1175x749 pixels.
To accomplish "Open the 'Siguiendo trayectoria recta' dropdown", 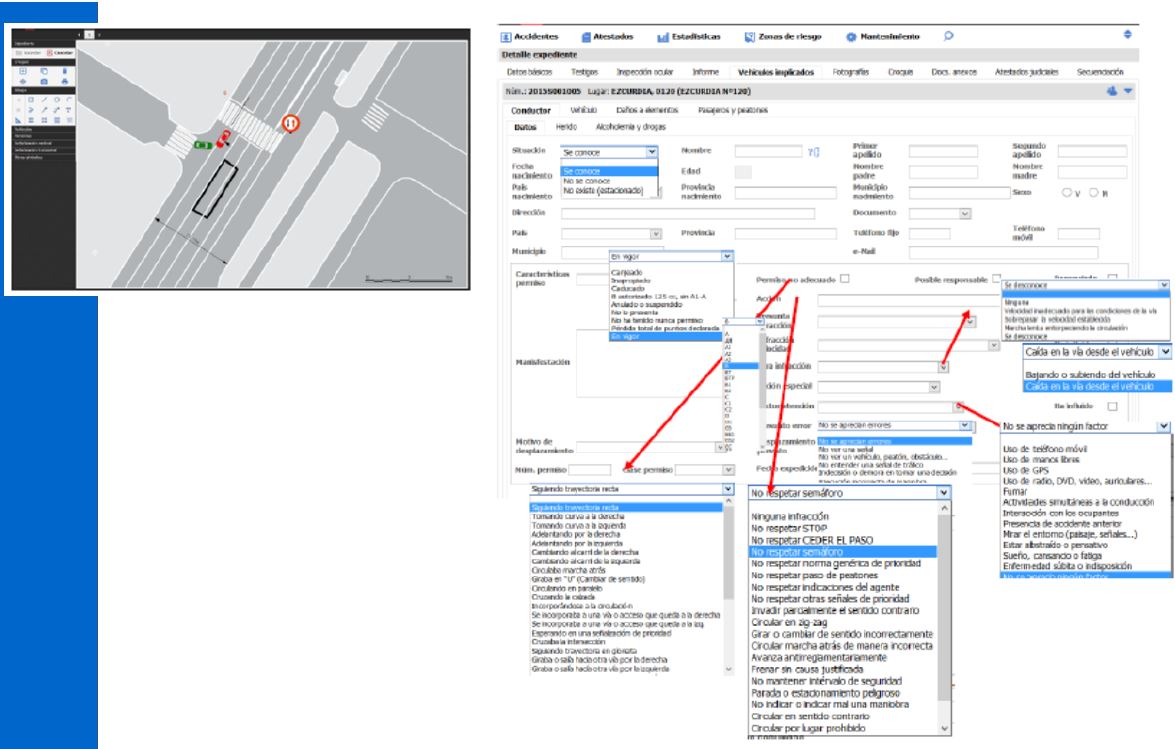I will 631,489.
